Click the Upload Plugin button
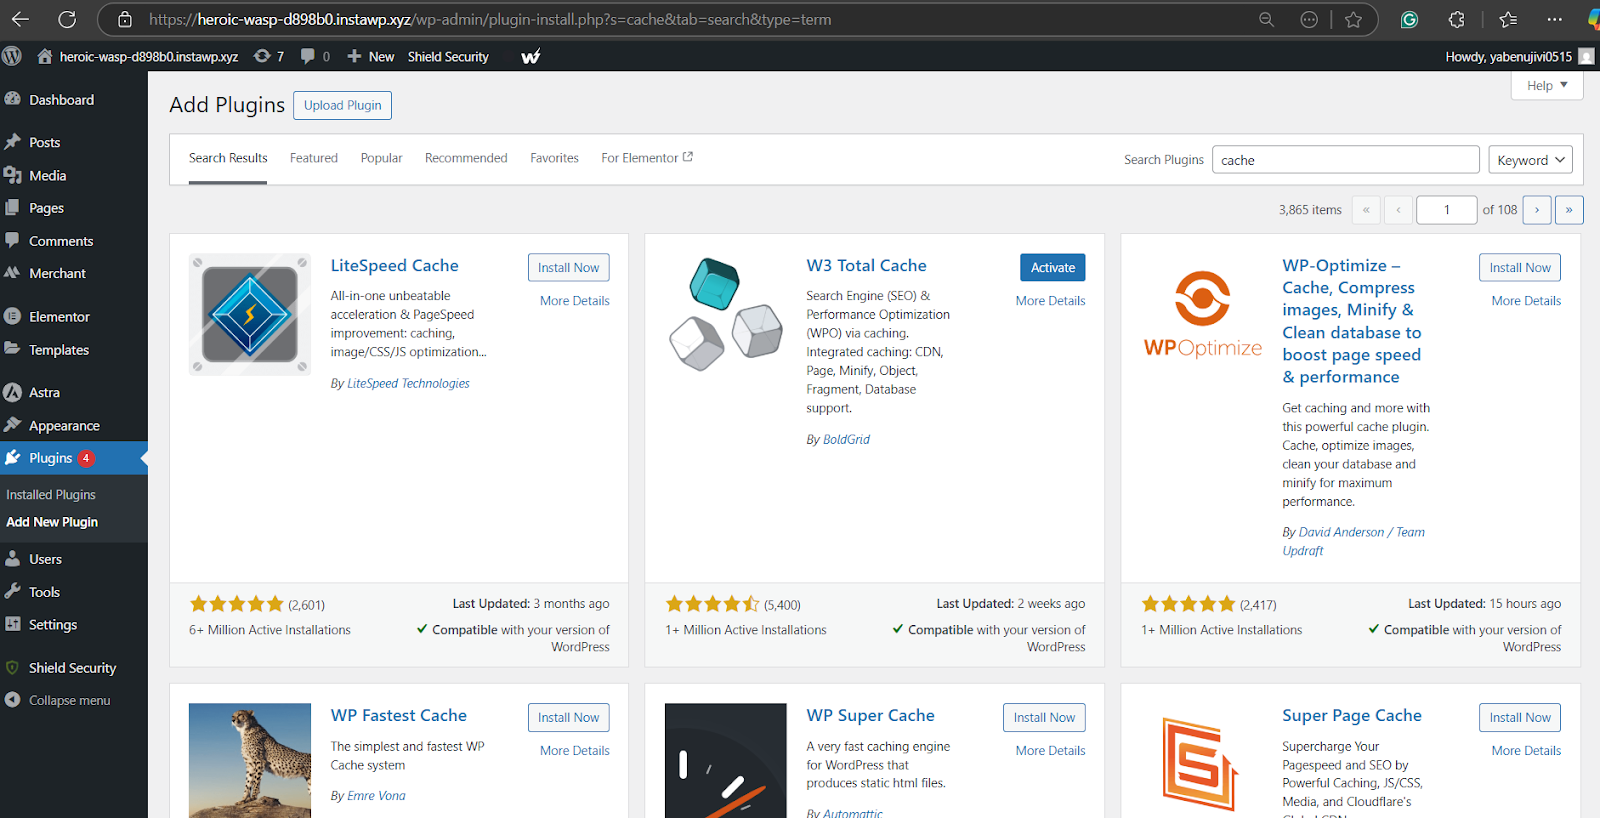Screen dimensions: 1600x818 (x=342, y=105)
